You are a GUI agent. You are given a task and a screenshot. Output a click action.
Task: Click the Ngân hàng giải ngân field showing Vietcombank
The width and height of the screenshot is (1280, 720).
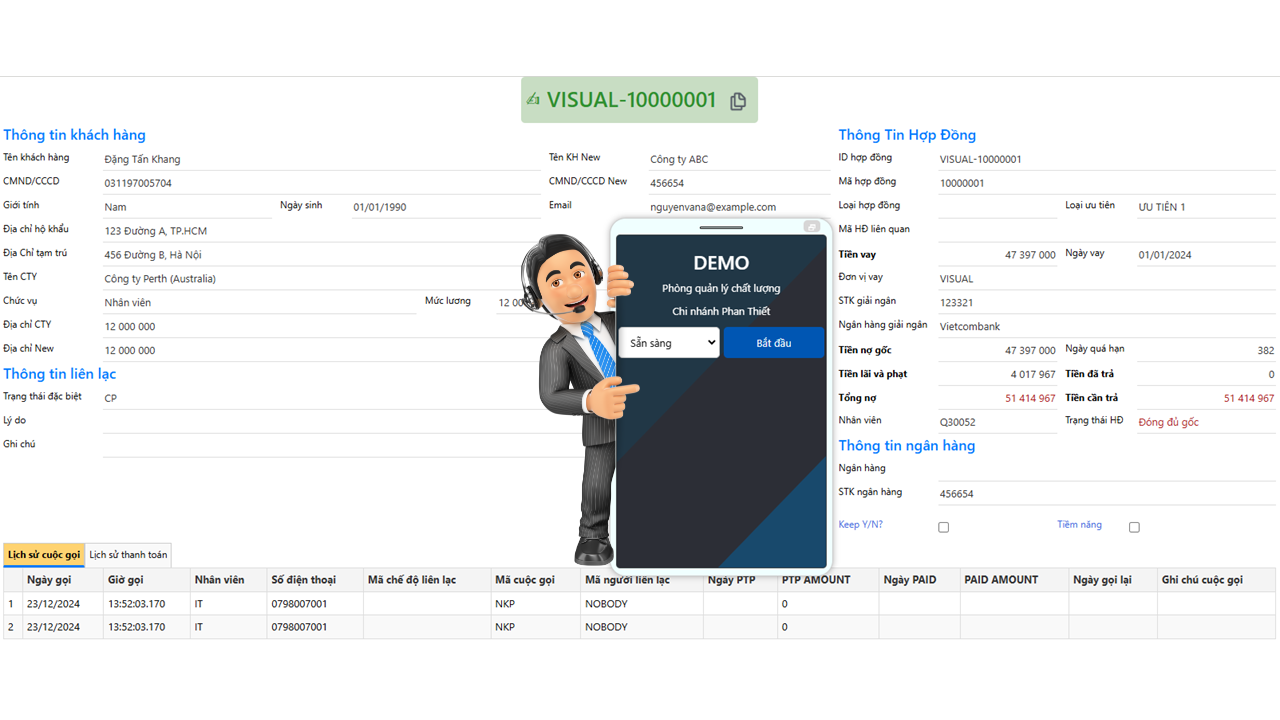pyautogui.click(x=1106, y=326)
